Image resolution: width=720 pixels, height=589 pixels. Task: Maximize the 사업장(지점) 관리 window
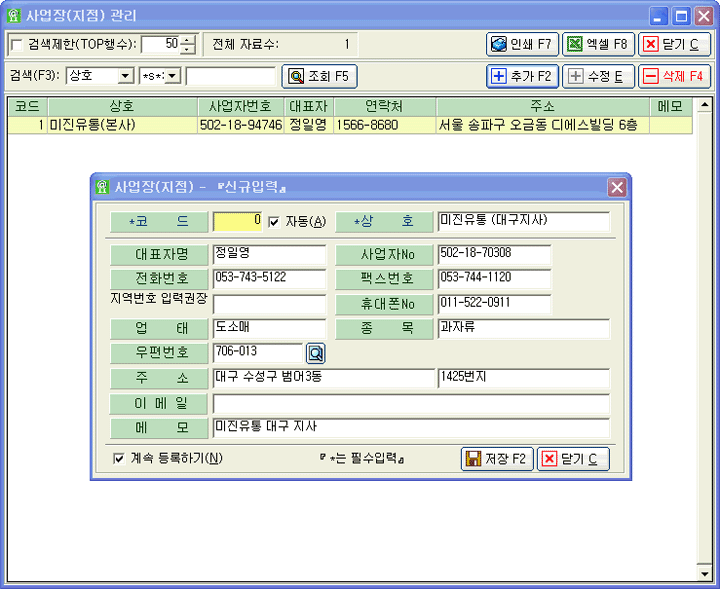point(681,17)
